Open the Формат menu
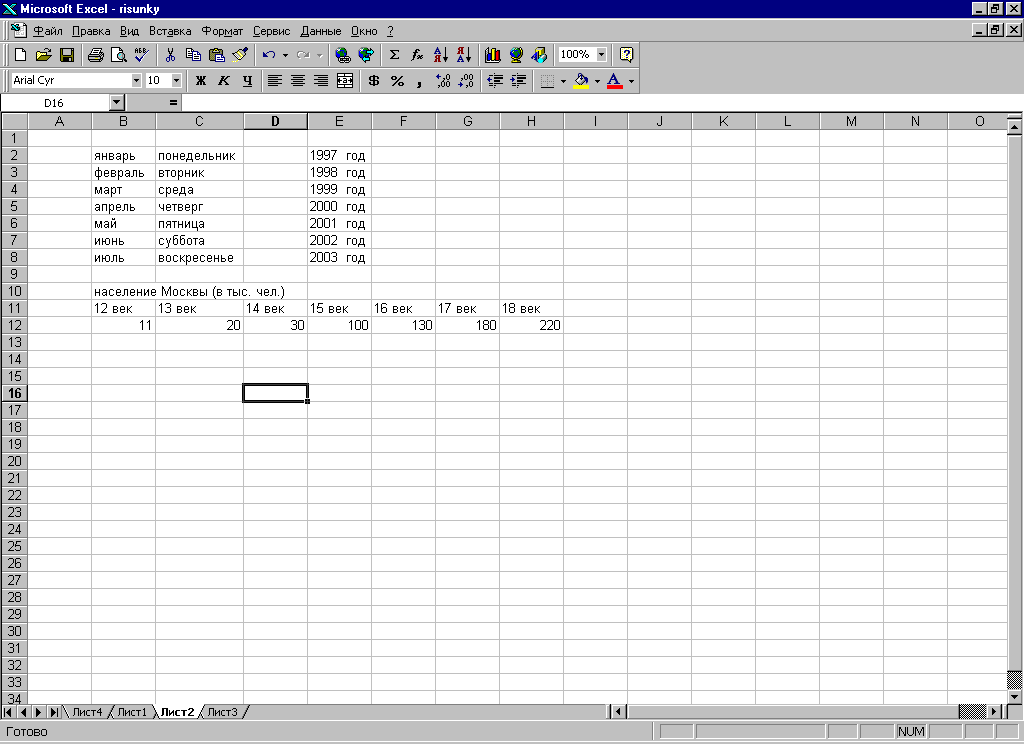The image size is (1024, 744). (222, 31)
